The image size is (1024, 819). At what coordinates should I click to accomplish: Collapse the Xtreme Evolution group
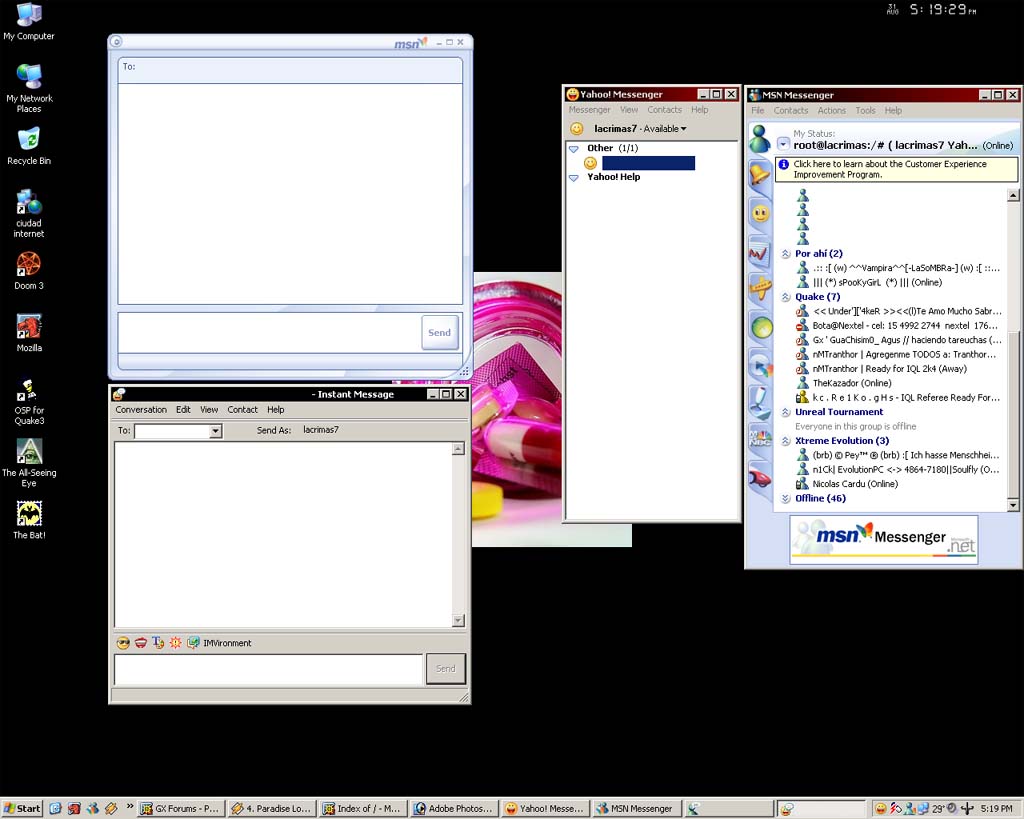(x=786, y=441)
